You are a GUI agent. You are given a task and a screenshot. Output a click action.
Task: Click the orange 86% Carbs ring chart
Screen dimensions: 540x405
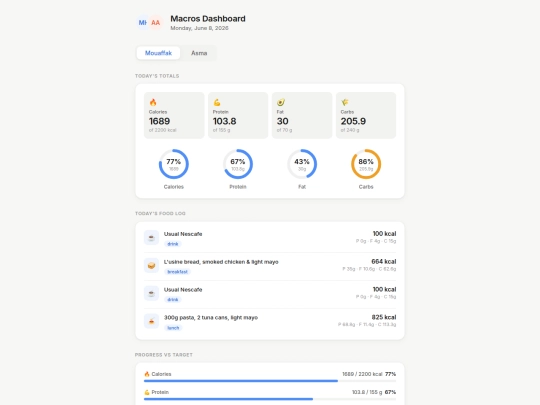366,164
